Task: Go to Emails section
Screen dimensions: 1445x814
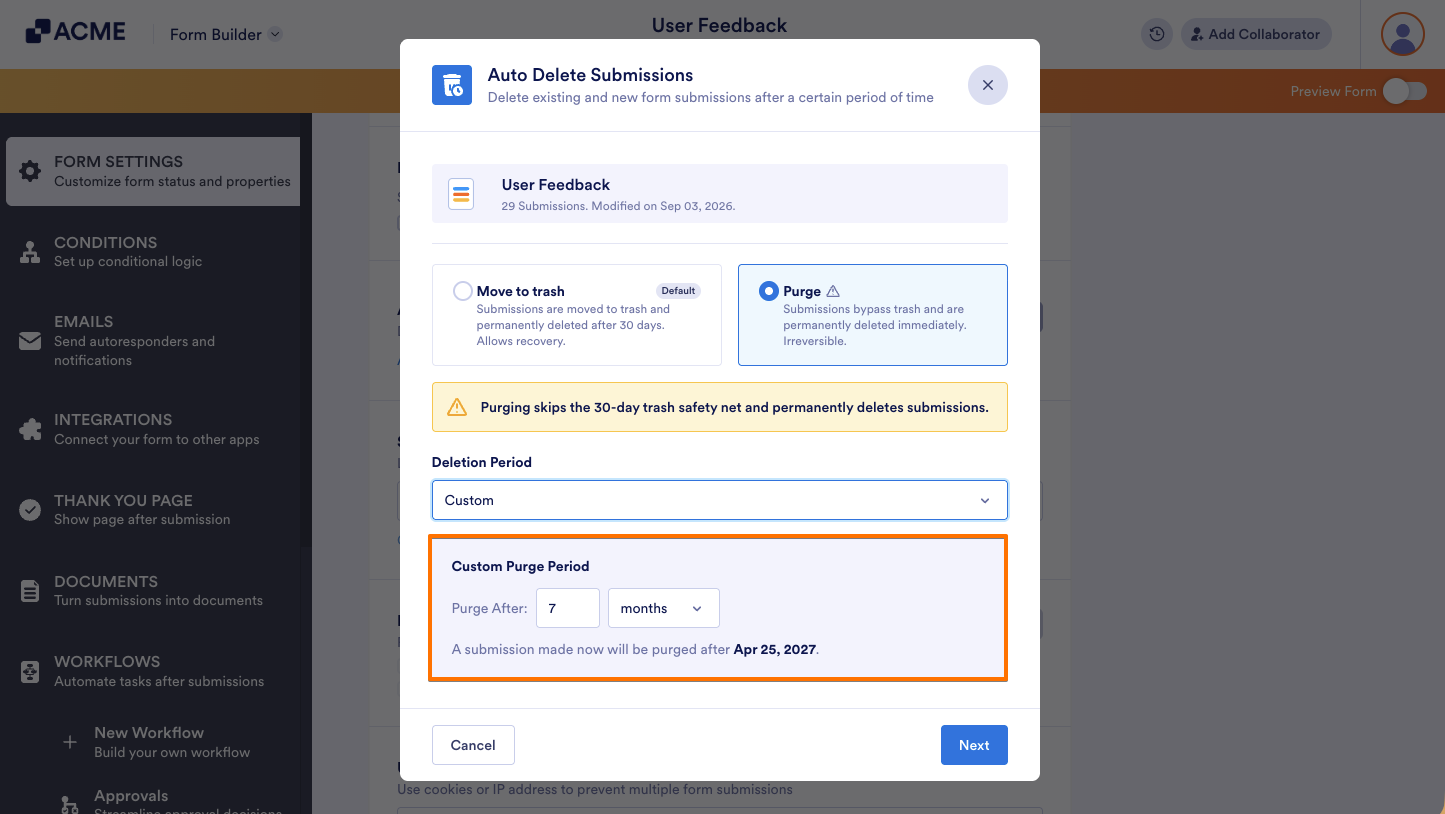Action: [153, 341]
